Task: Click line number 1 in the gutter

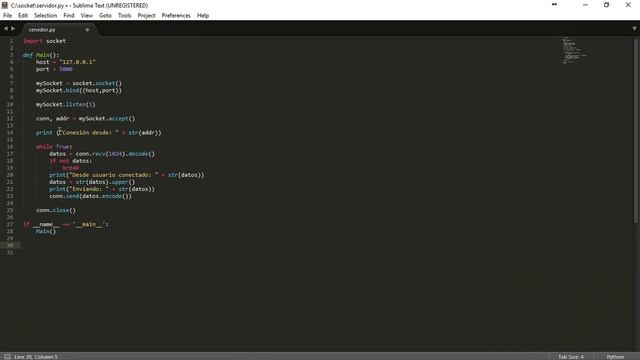Action: tap(11, 41)
